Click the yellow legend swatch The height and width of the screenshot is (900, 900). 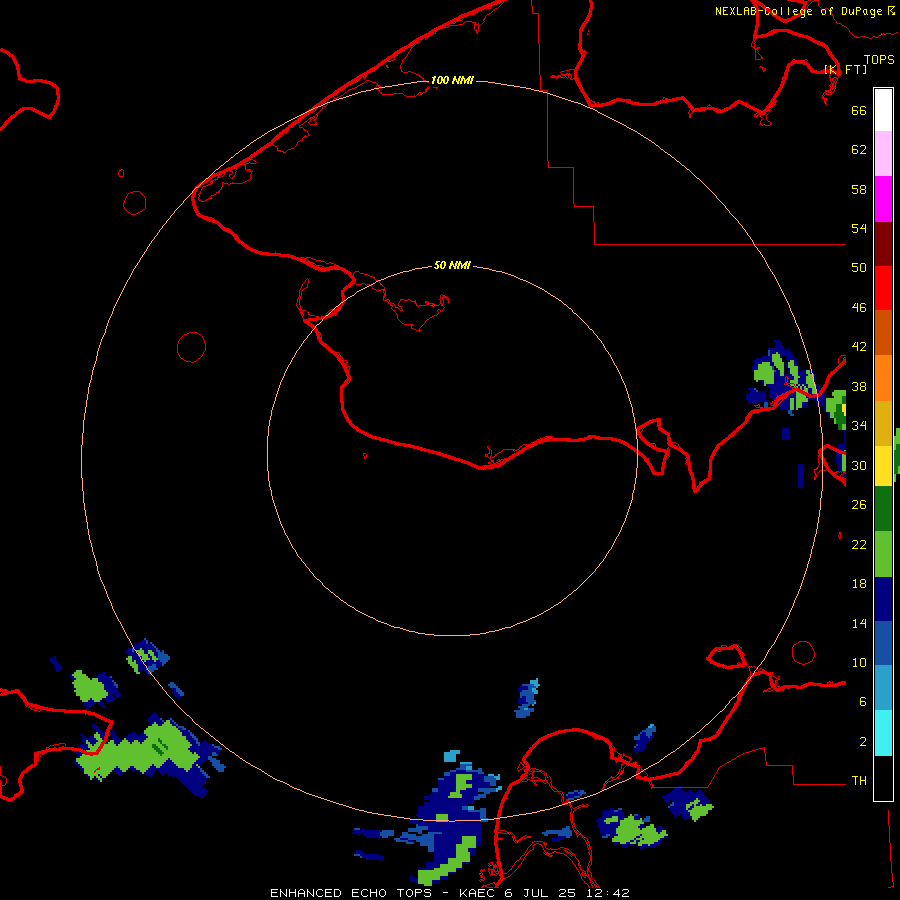click(x=883, y=465)
